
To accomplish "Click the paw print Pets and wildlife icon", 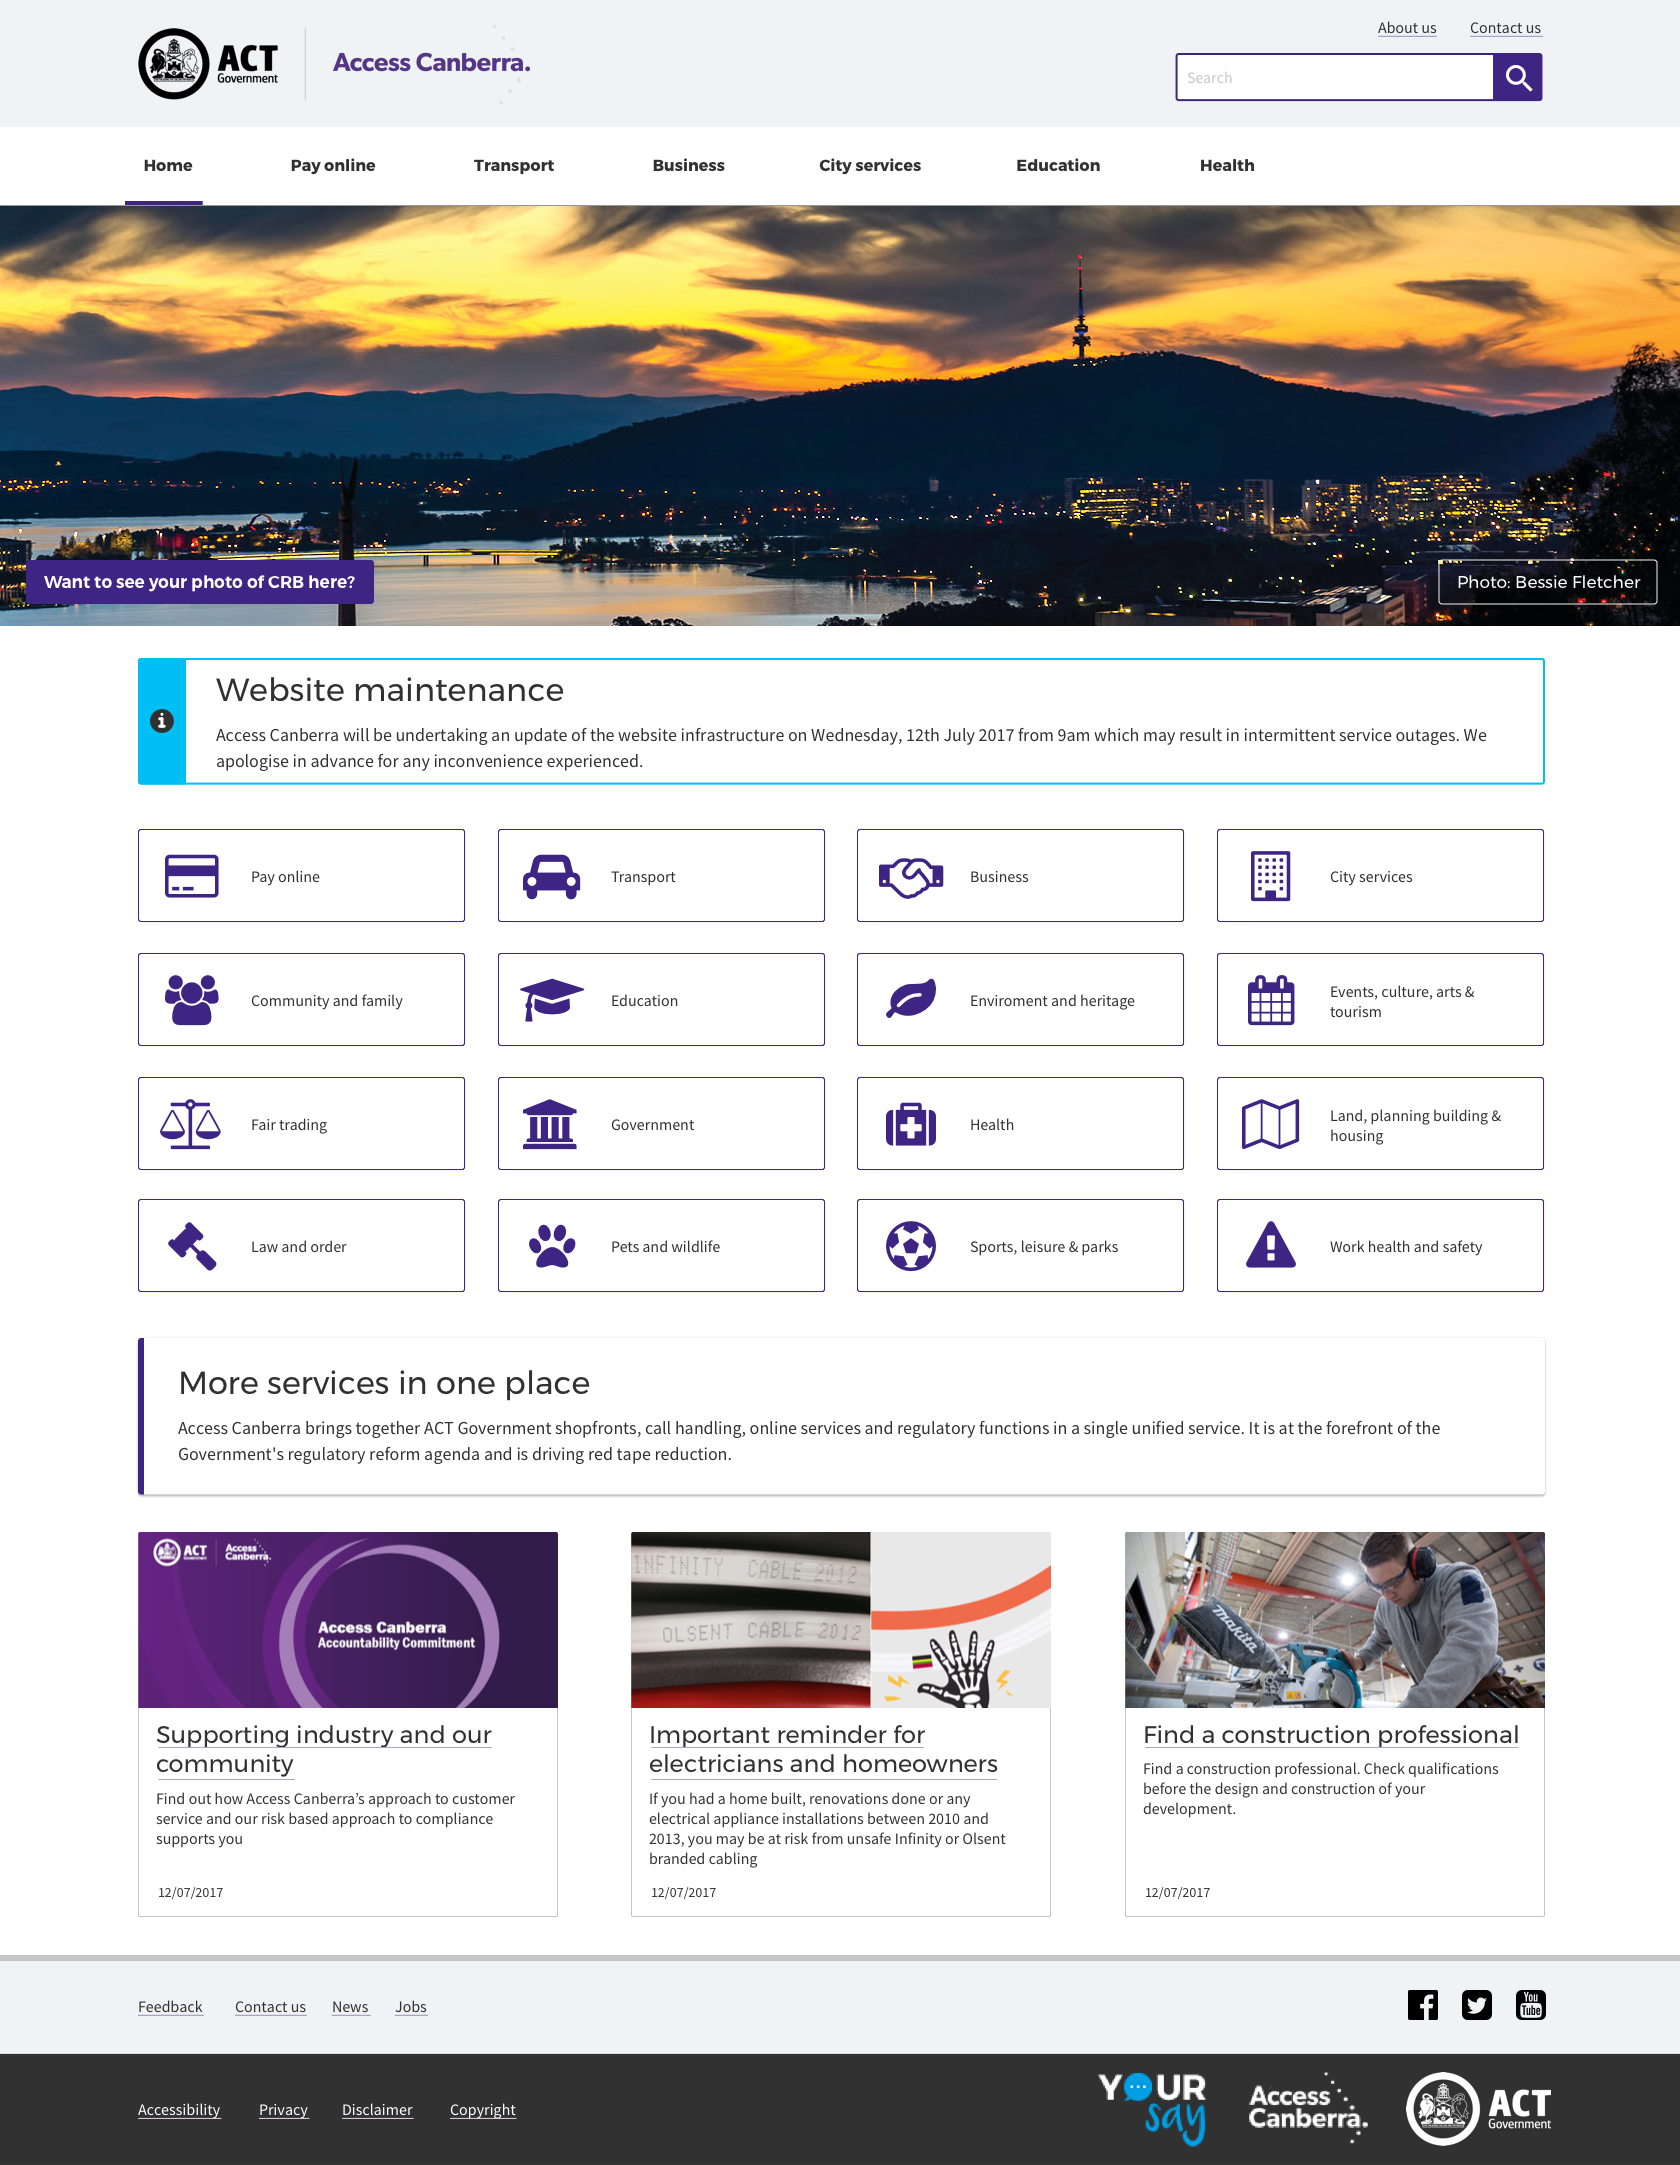I will pyautogui.click(x=551, y=1246).
